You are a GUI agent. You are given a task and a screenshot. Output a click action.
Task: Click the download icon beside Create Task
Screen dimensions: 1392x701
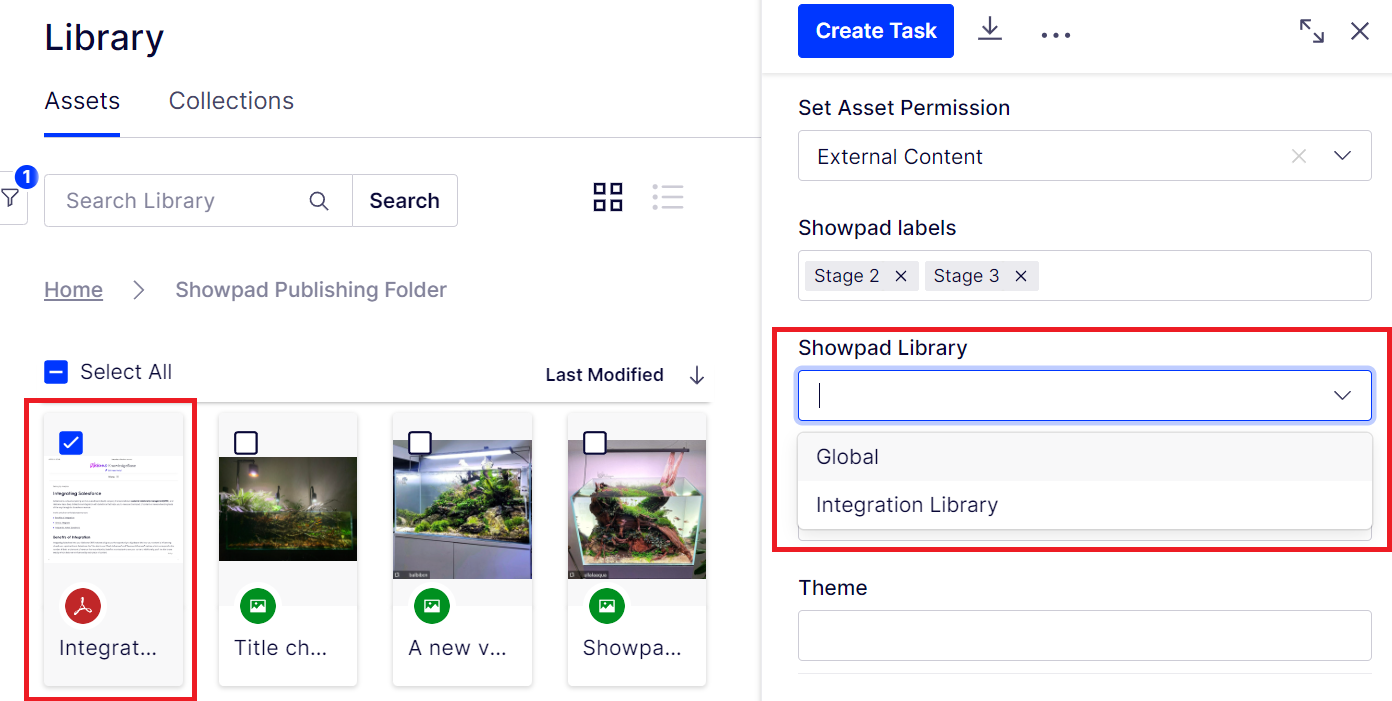coord(989,30)
